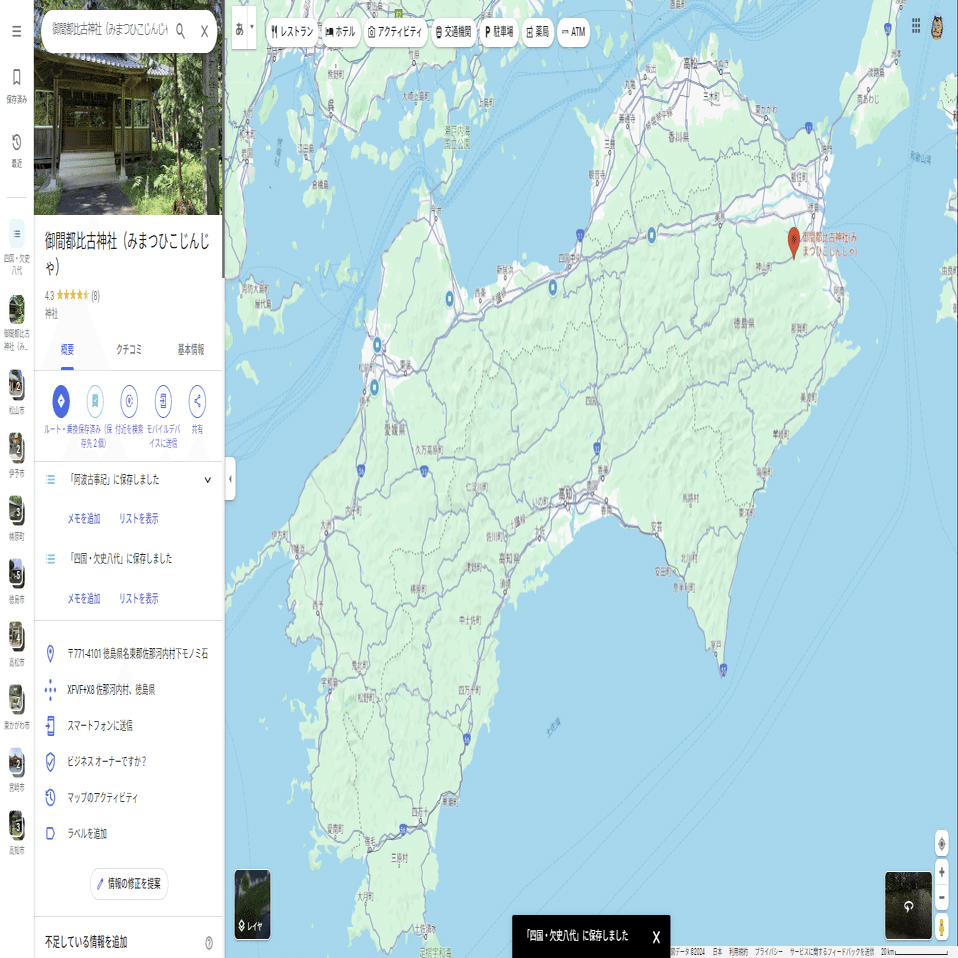This screenshot has width=958, height=958.
Task: Click the plus code XFVF+X8 row
Action: pos(128,690)
